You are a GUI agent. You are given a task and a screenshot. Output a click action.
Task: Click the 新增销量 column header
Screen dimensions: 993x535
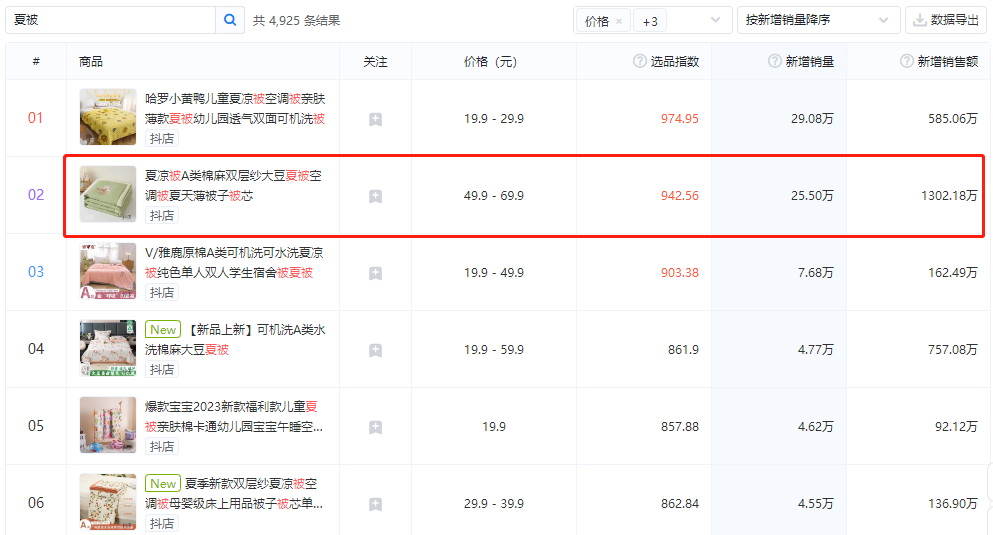[x=809, y=61]
